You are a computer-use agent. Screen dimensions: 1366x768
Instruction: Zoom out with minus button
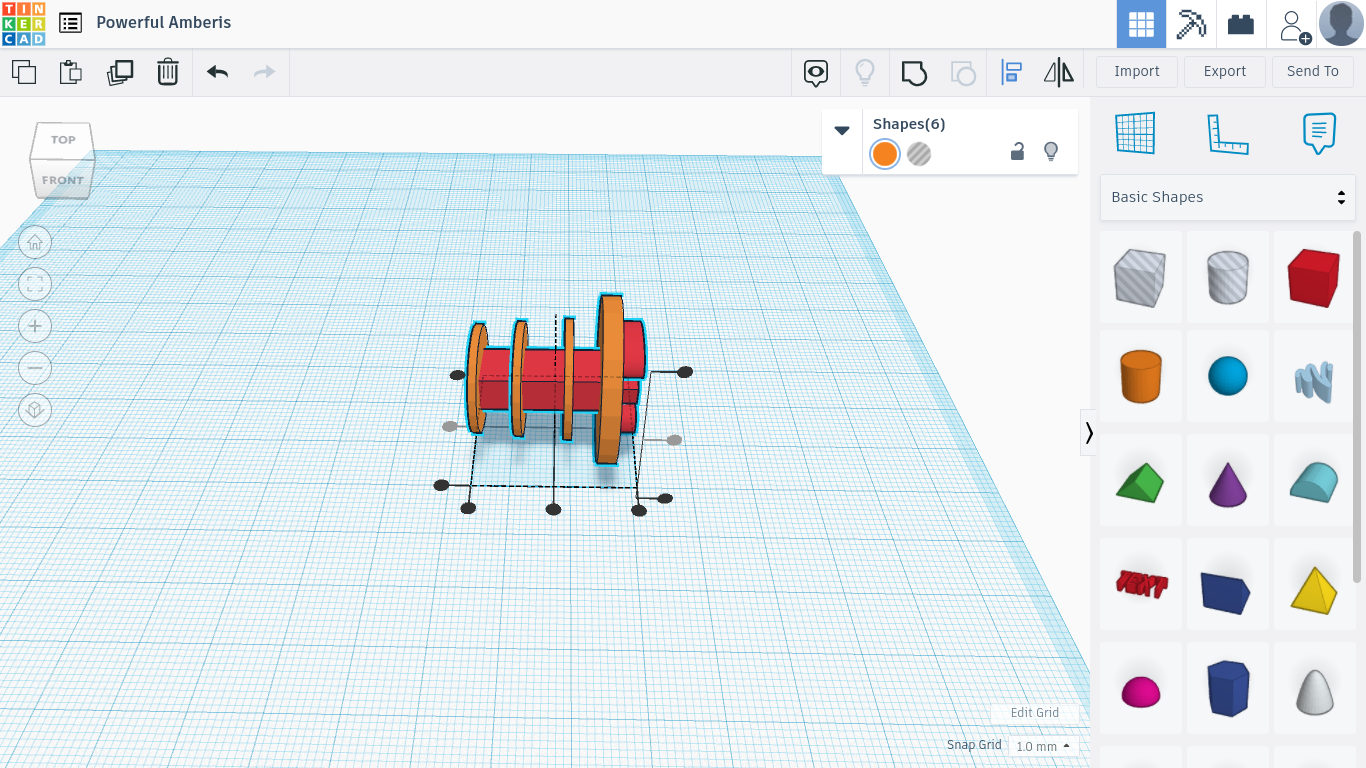pyautogui.click(x=35, y=368)
